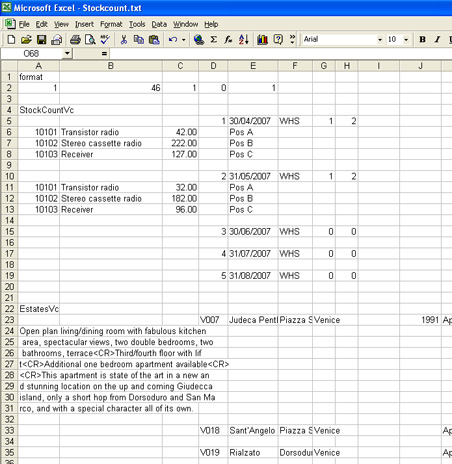
Task: Select cell containing 'format'
Action: (x=39, y=77)
